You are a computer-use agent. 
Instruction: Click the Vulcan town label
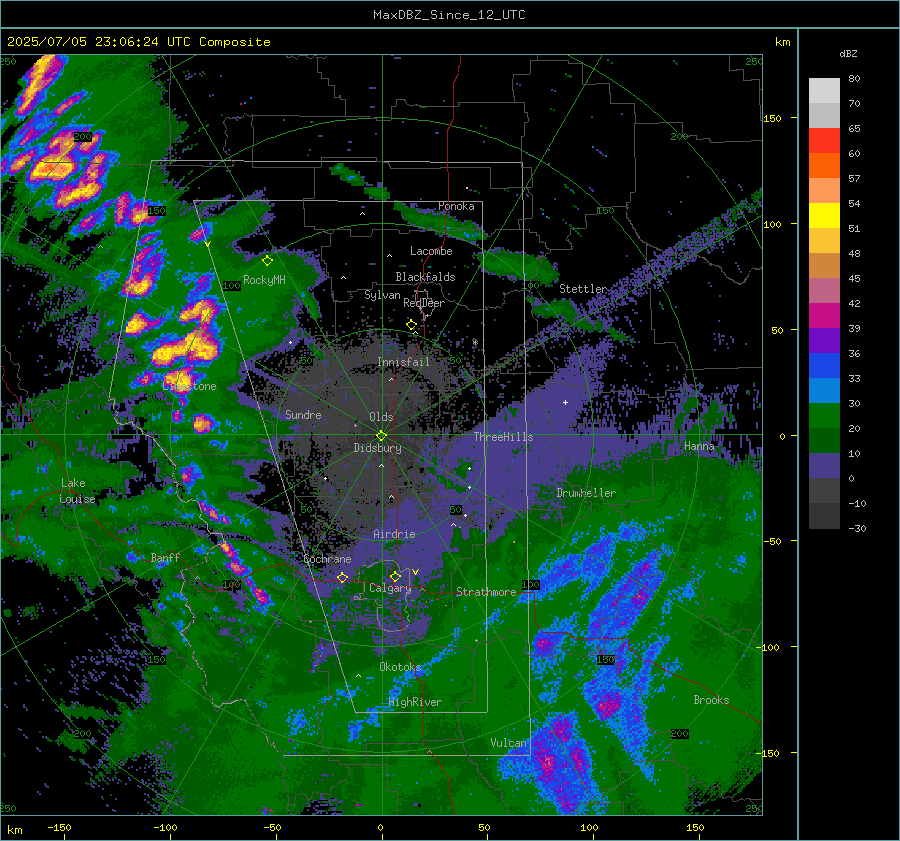[x=508, y=743]
